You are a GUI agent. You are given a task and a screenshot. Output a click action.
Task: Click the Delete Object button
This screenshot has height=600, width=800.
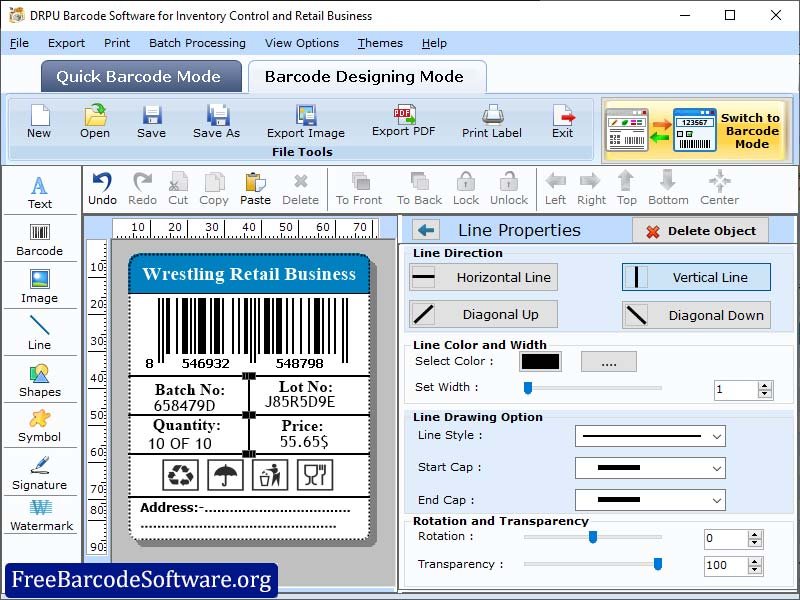coord(702,230)
